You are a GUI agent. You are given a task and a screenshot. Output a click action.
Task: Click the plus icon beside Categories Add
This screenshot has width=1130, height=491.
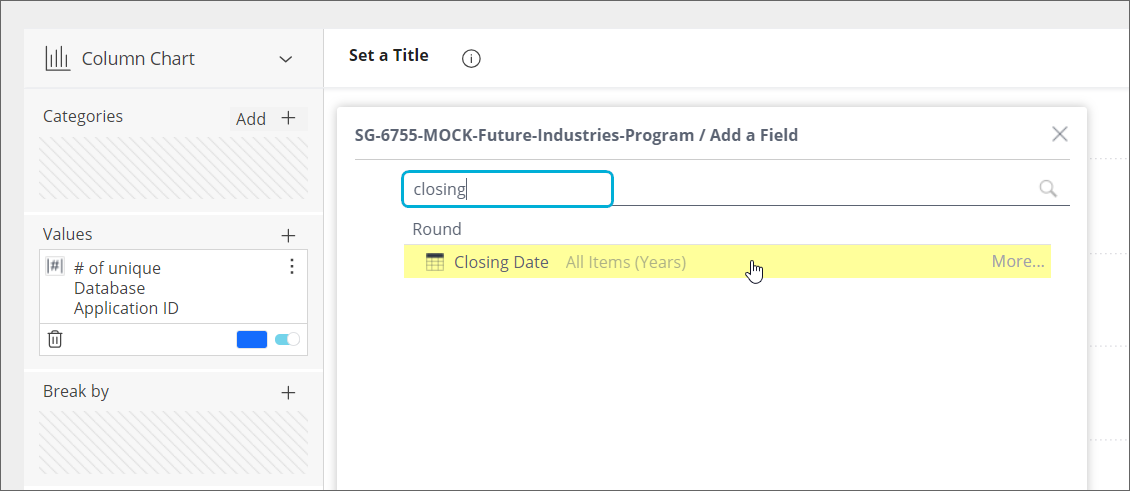click(289, 118)
